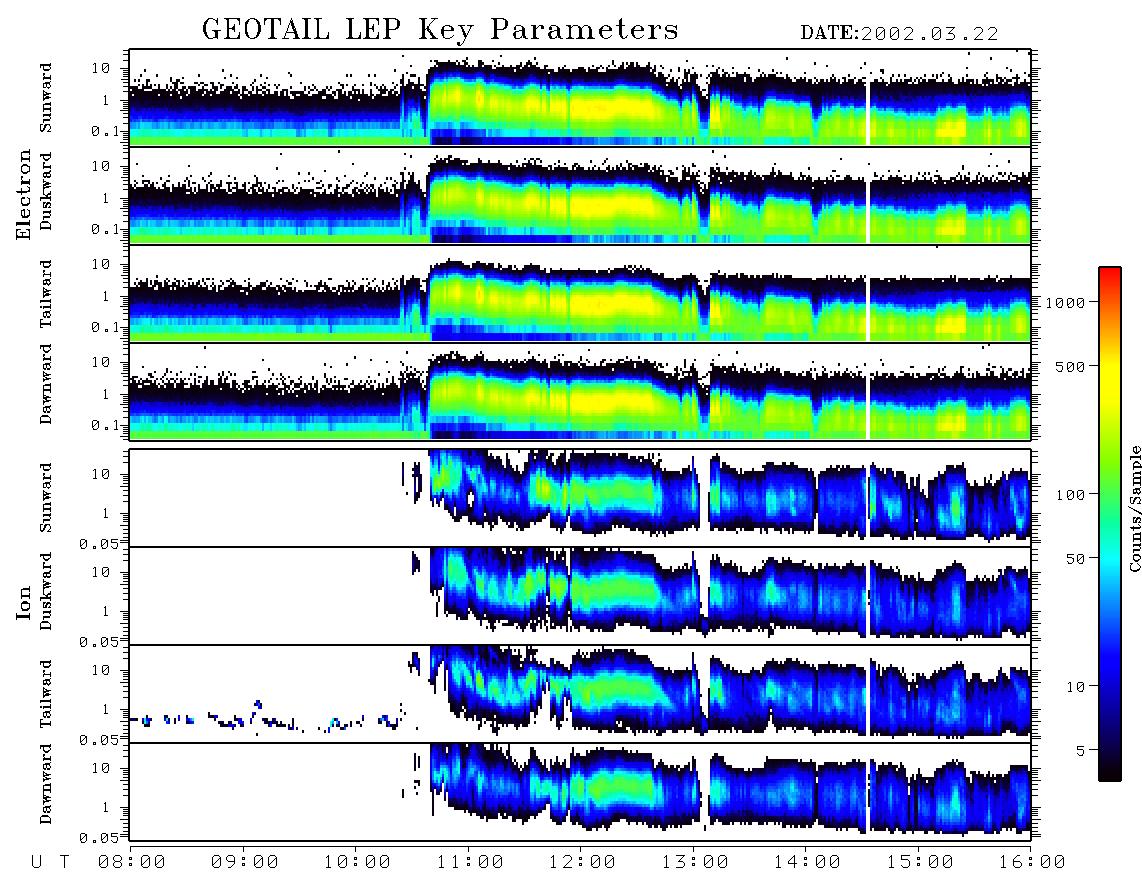
Task: Select the Ion Dawnward panel label
Action: (45, 784)
